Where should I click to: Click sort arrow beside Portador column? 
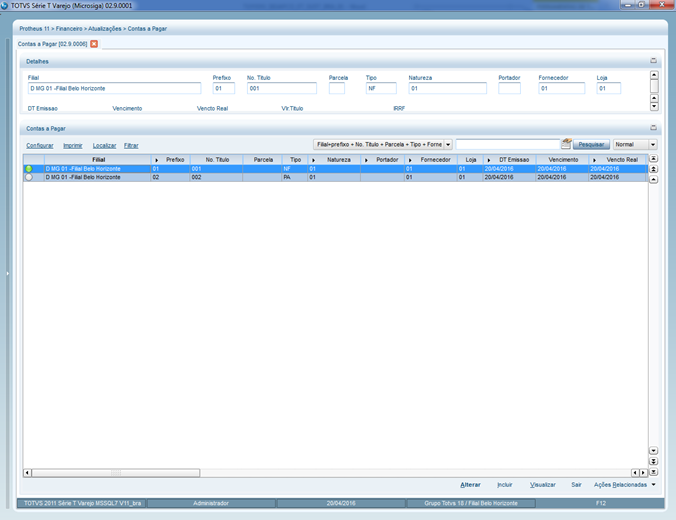(x=366, y=160)
